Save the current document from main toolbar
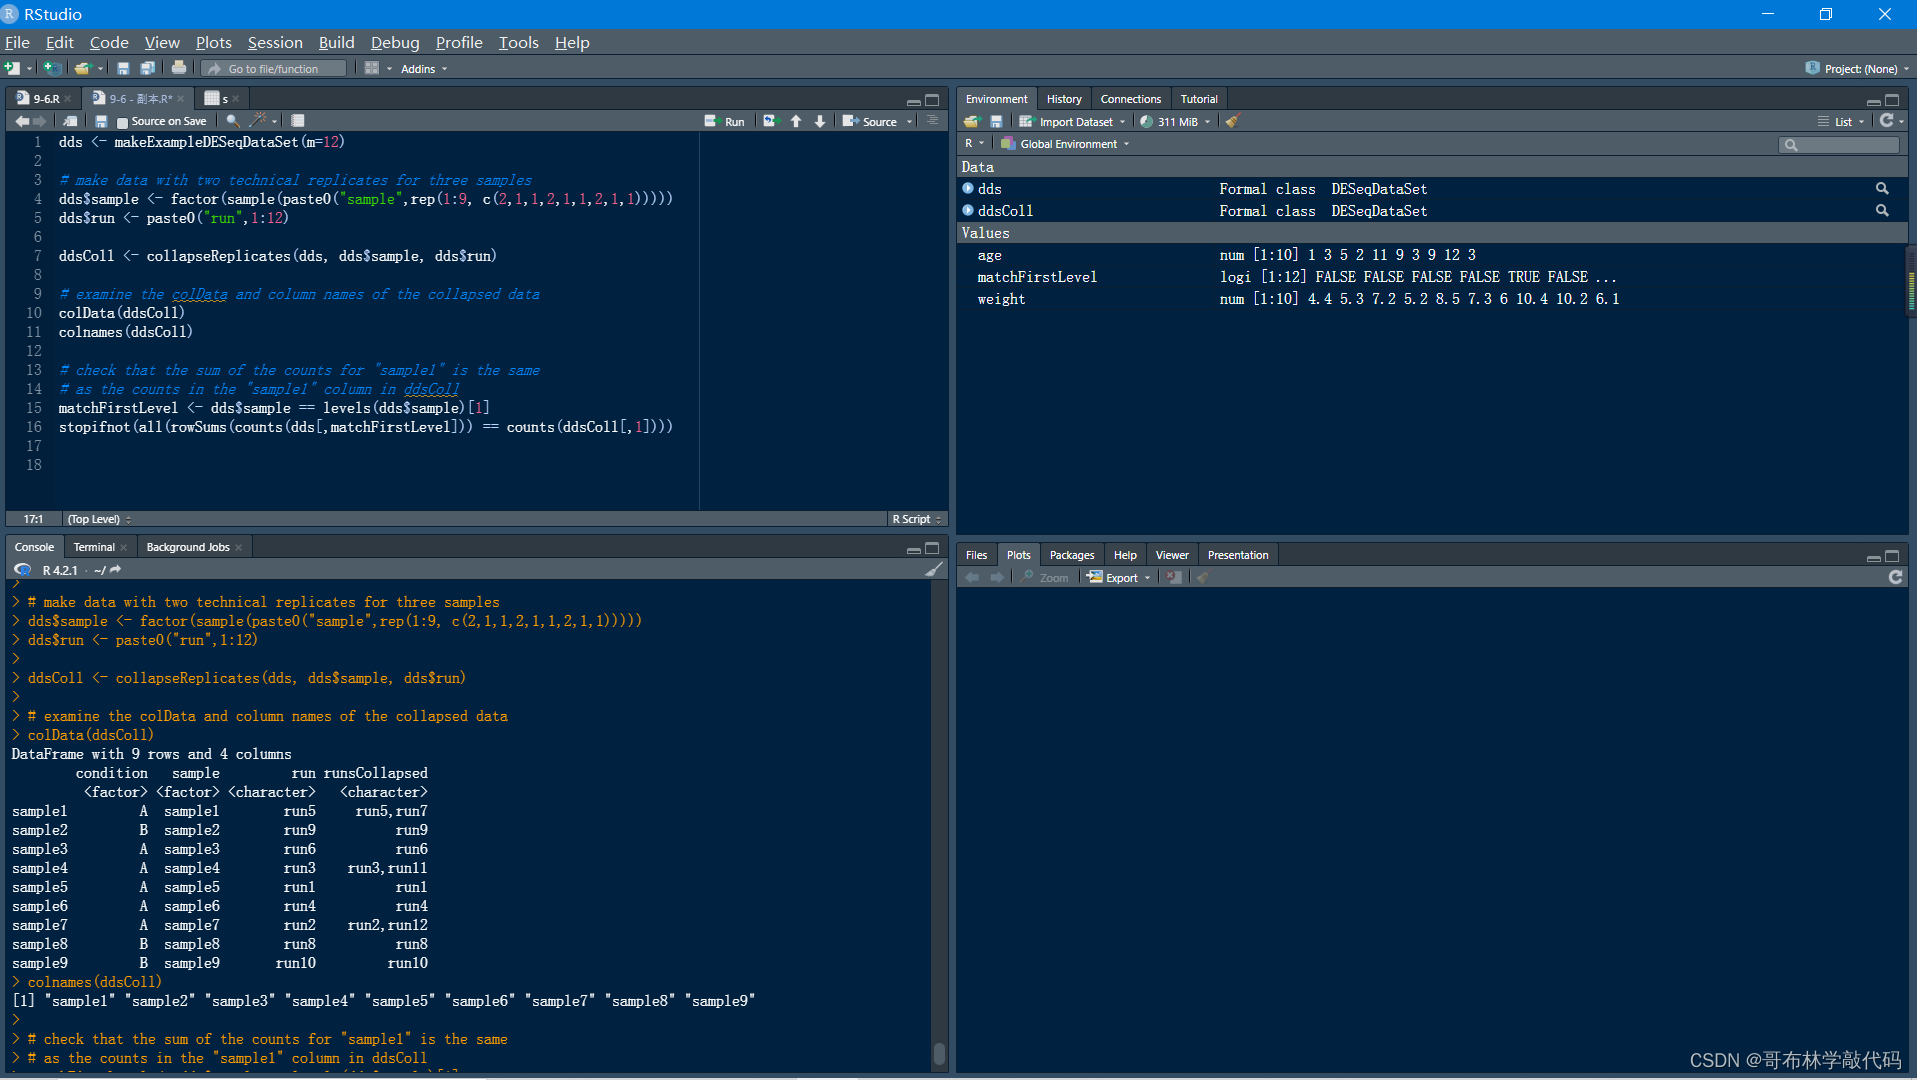 pos(123,68)
